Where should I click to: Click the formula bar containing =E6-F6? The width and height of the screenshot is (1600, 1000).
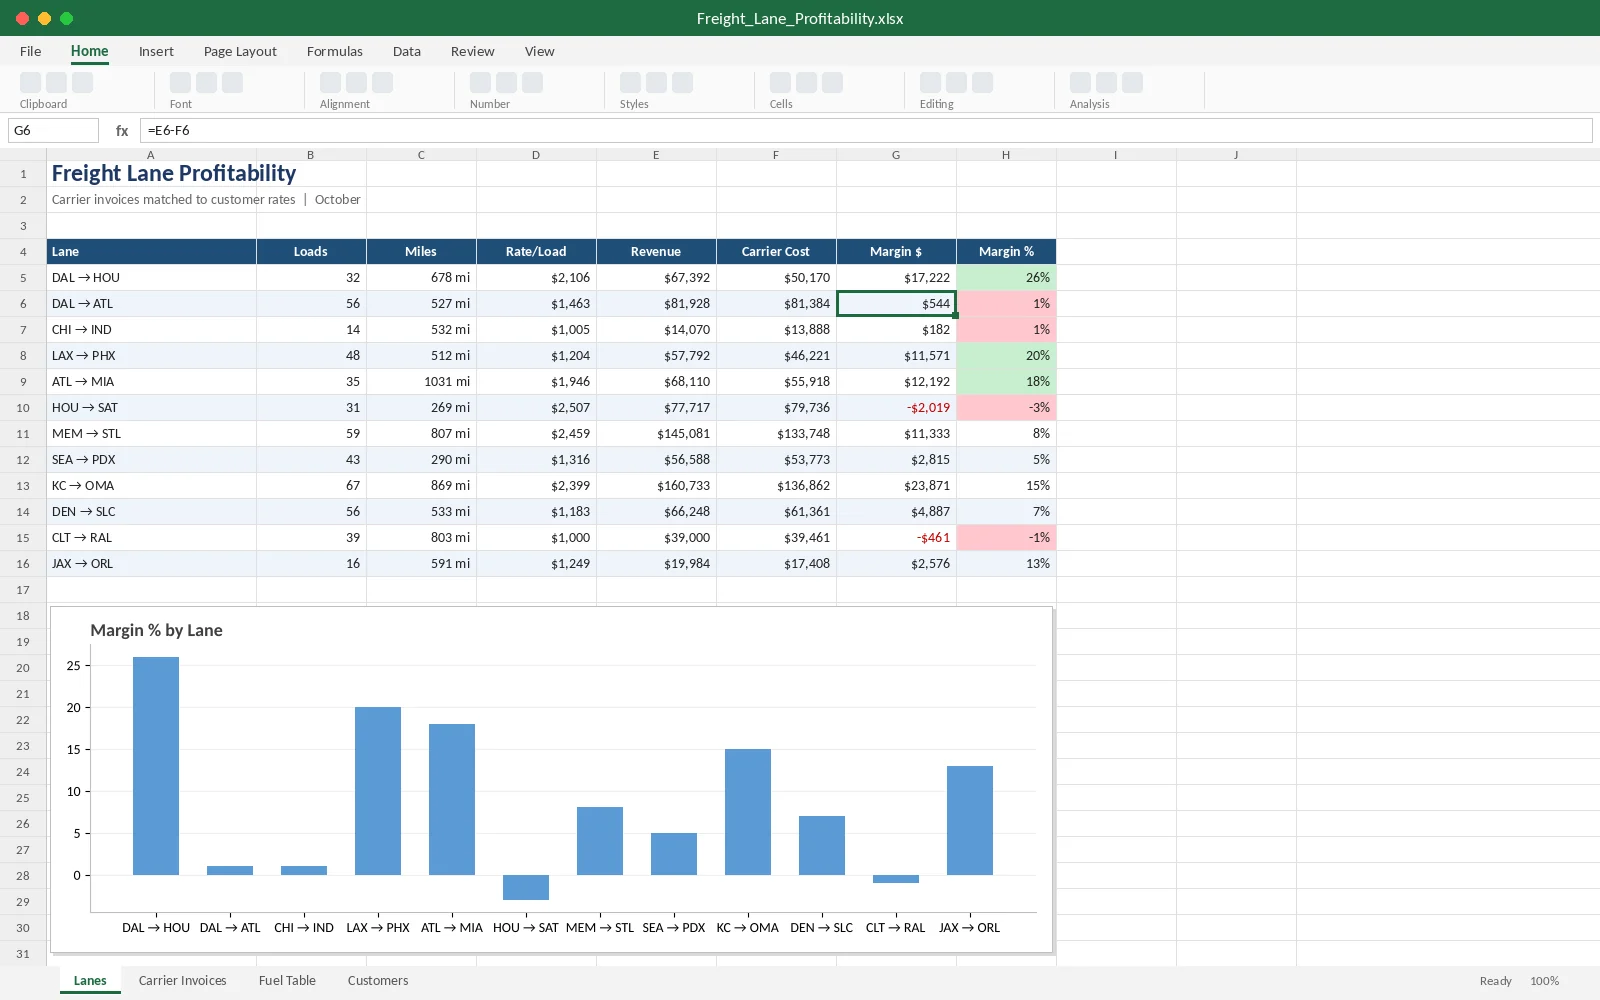tap(866, 130)
